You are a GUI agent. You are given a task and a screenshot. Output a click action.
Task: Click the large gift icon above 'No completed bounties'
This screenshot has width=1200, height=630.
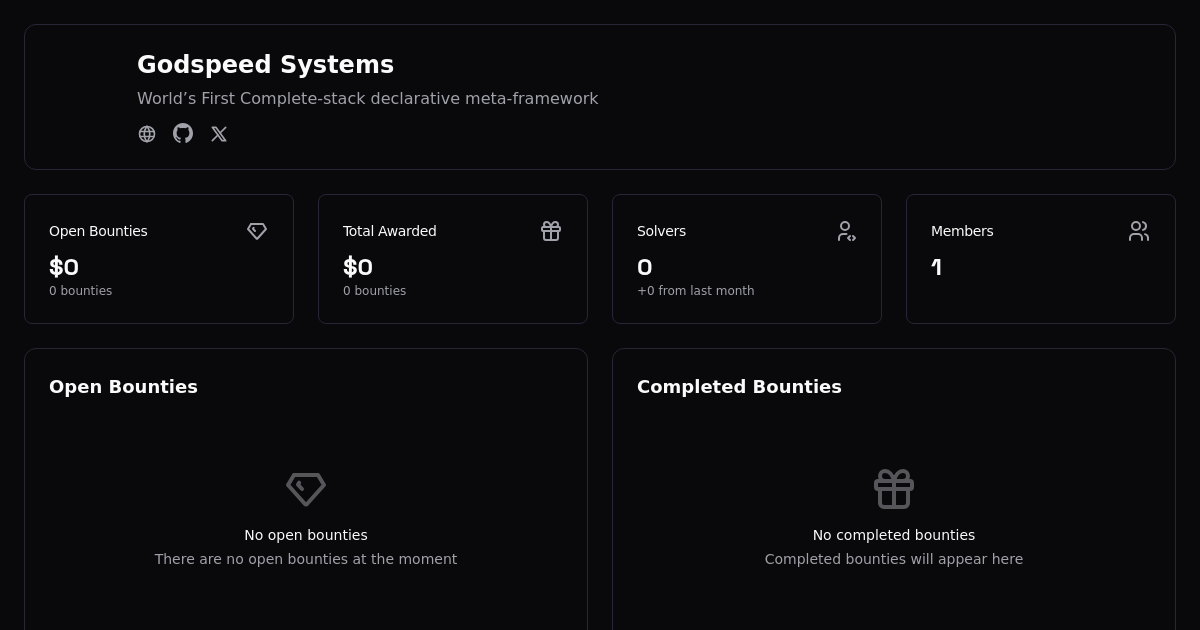894,489
